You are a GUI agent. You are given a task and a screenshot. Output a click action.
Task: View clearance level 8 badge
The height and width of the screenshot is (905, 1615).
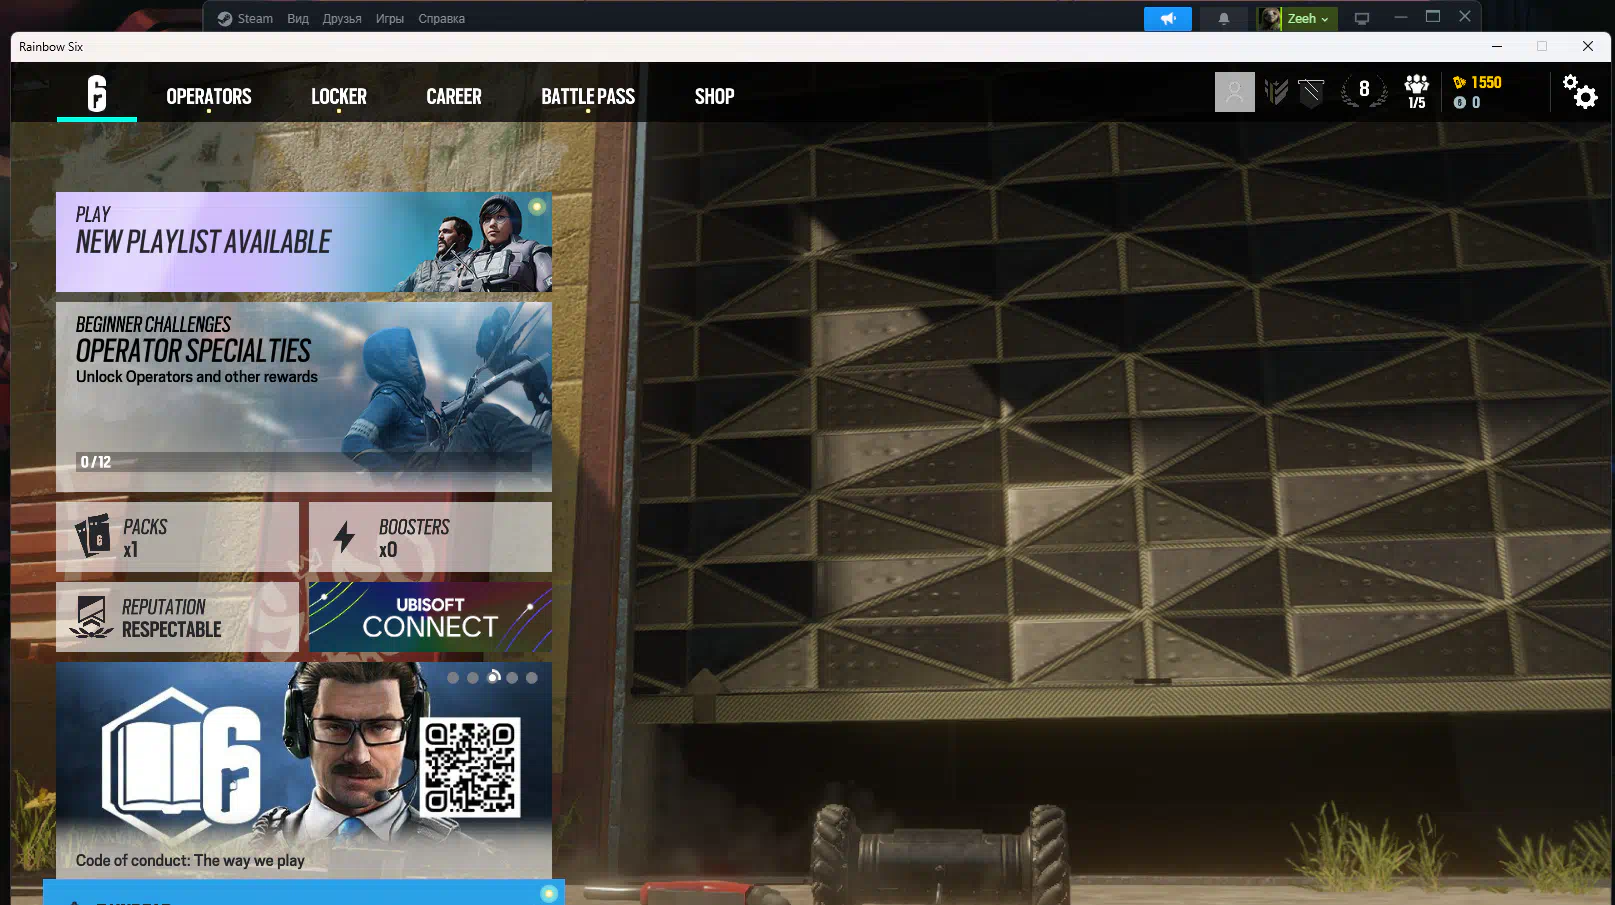click(x=1364, y=90)
